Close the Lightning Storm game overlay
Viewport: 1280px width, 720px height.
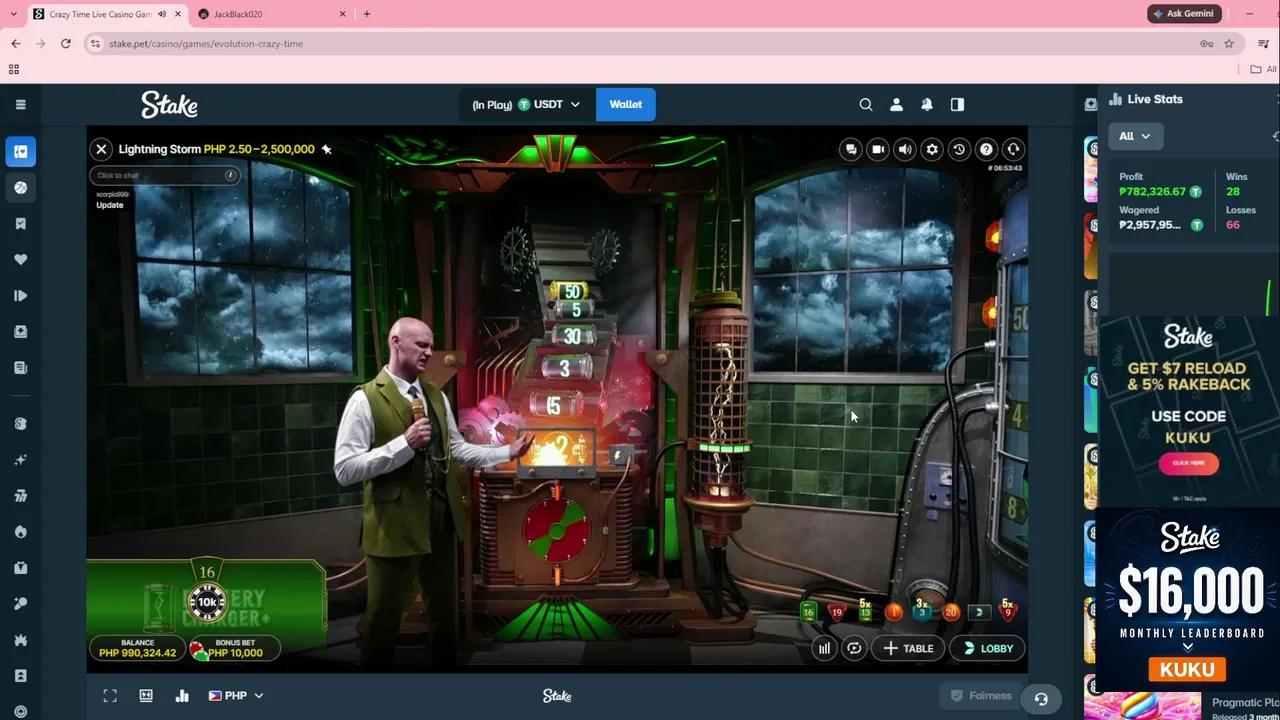101,149
